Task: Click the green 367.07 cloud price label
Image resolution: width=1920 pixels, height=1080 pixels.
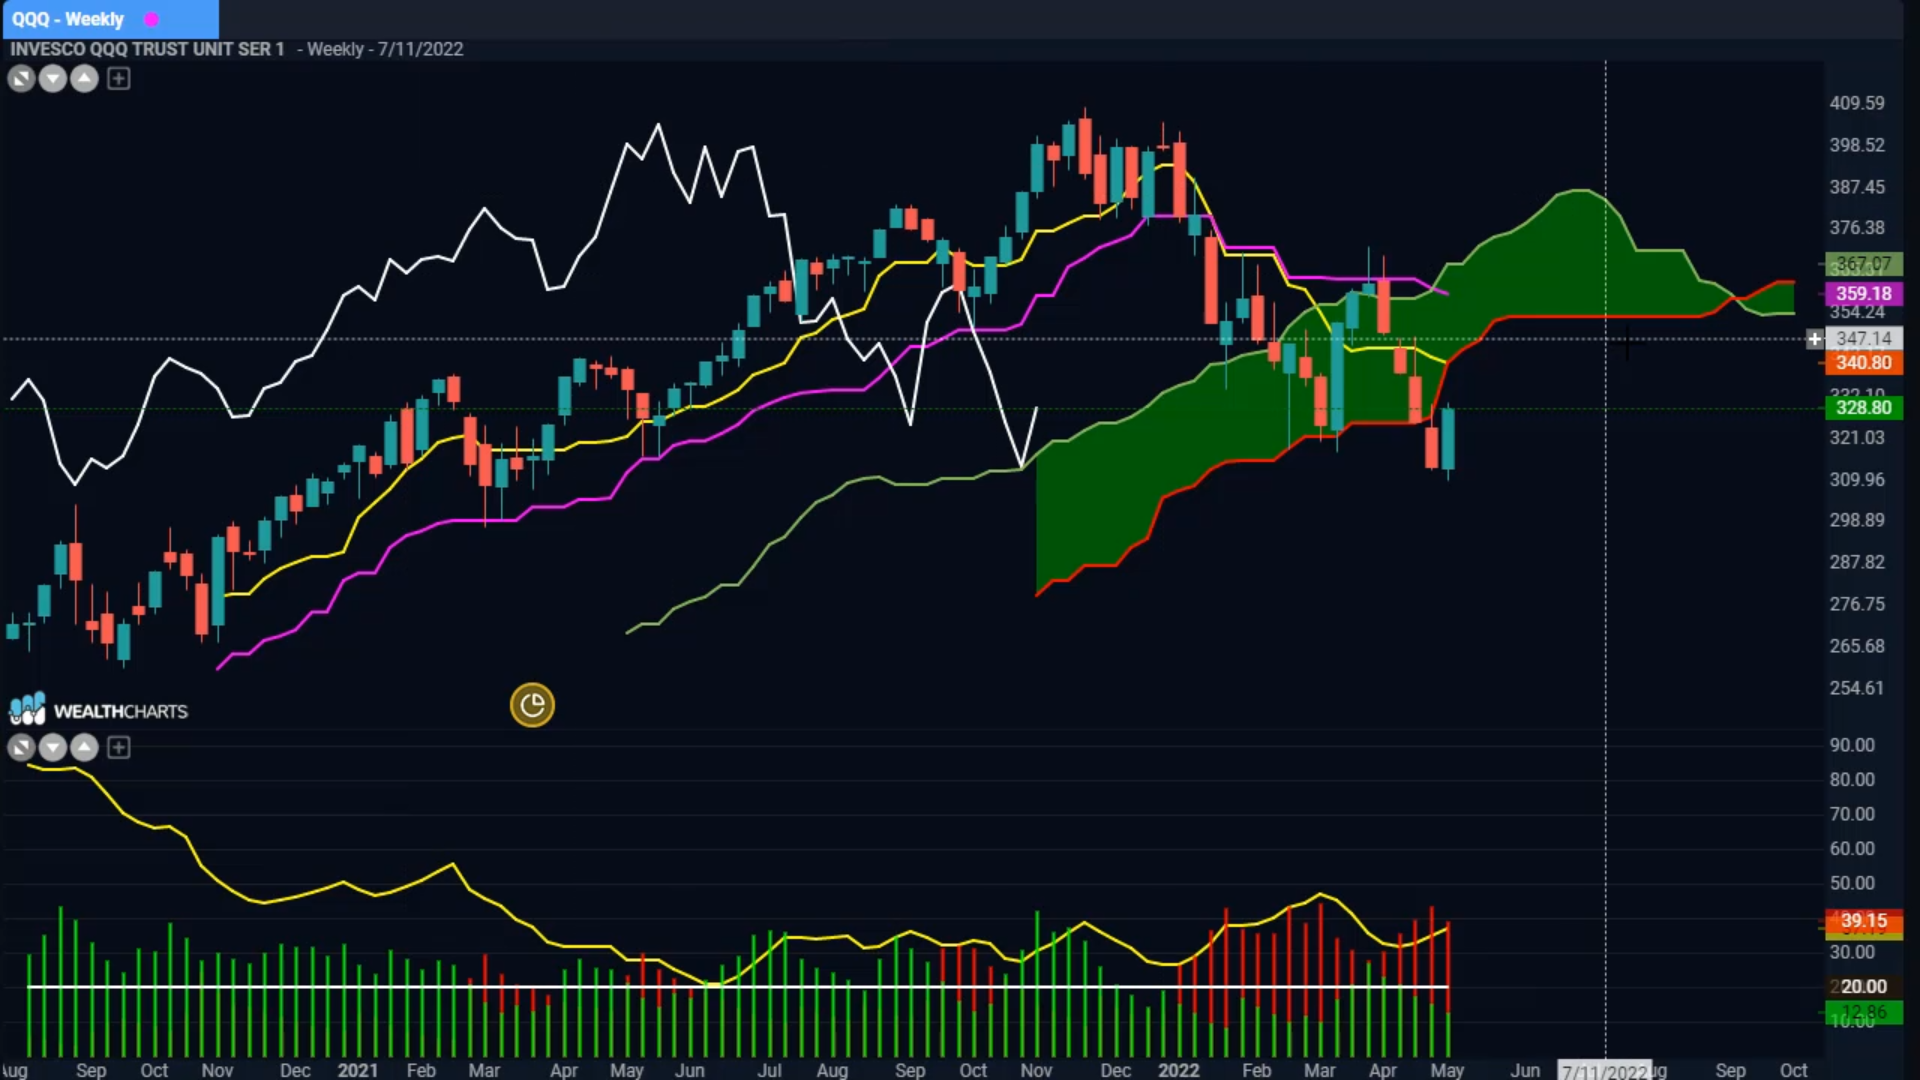Action: tap(1864, 264)
